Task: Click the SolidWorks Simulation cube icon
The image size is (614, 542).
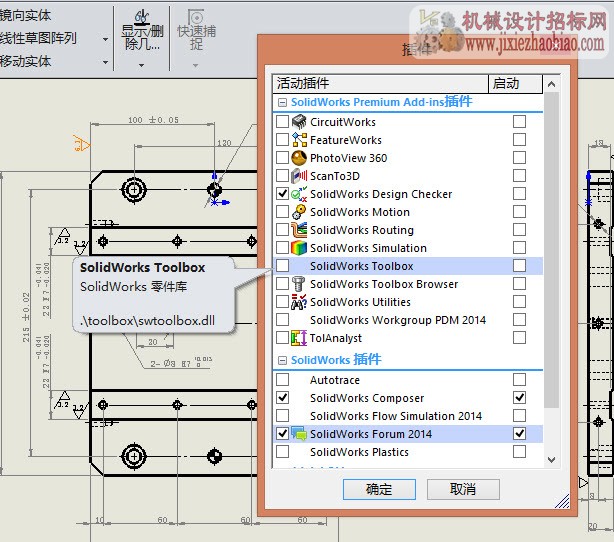Action: tap(299, 248)
